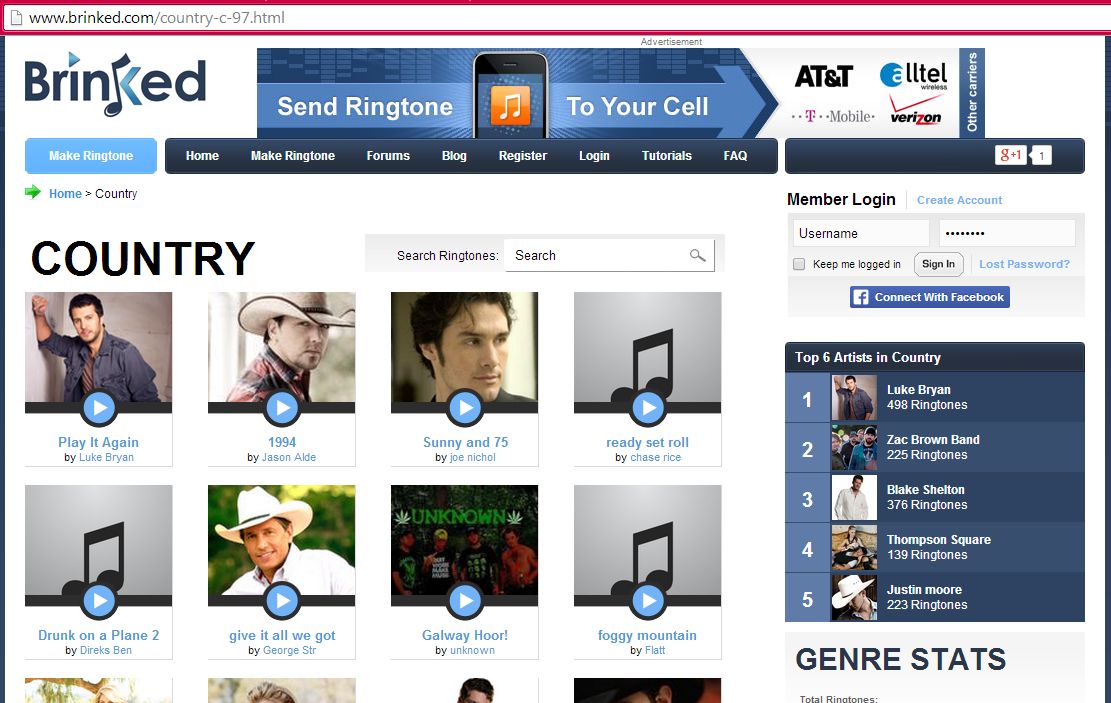Click the 'Send Ringtone' banner text
This screenshot has height=703, width=1111.
(x=365, y=107)
